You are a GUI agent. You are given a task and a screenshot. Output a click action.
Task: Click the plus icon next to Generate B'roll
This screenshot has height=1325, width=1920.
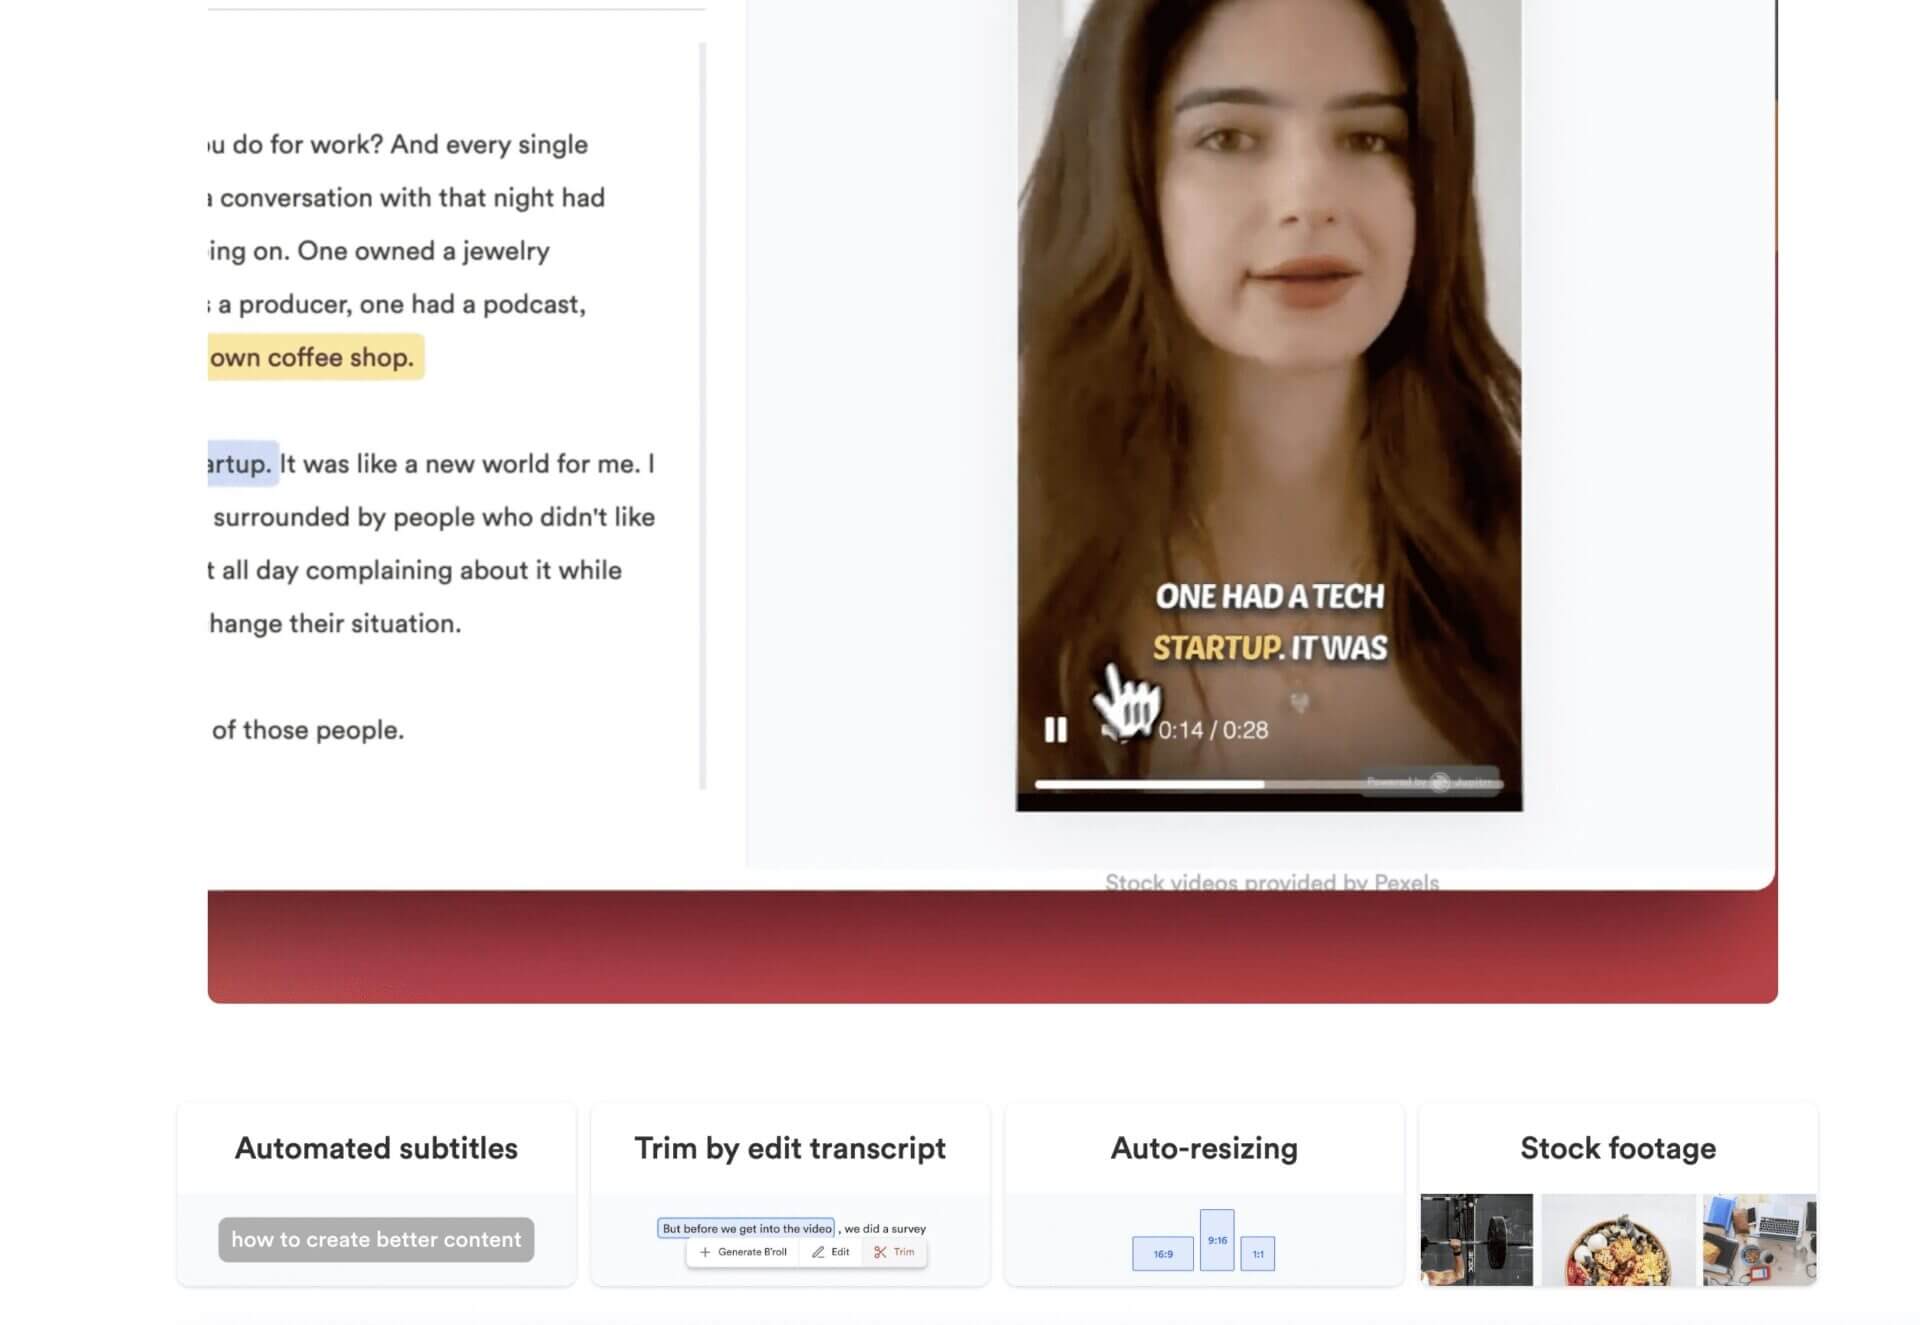[x=705, y=1252]
